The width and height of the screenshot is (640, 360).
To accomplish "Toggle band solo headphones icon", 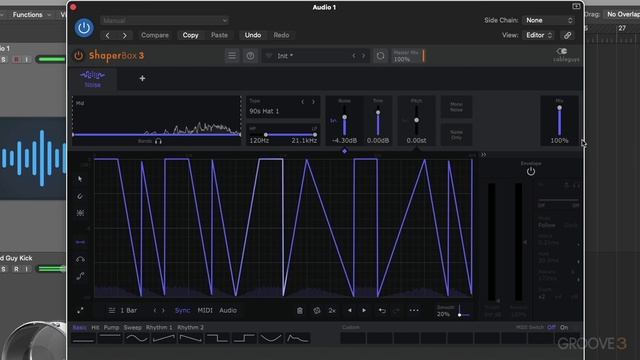I will 158,141.
